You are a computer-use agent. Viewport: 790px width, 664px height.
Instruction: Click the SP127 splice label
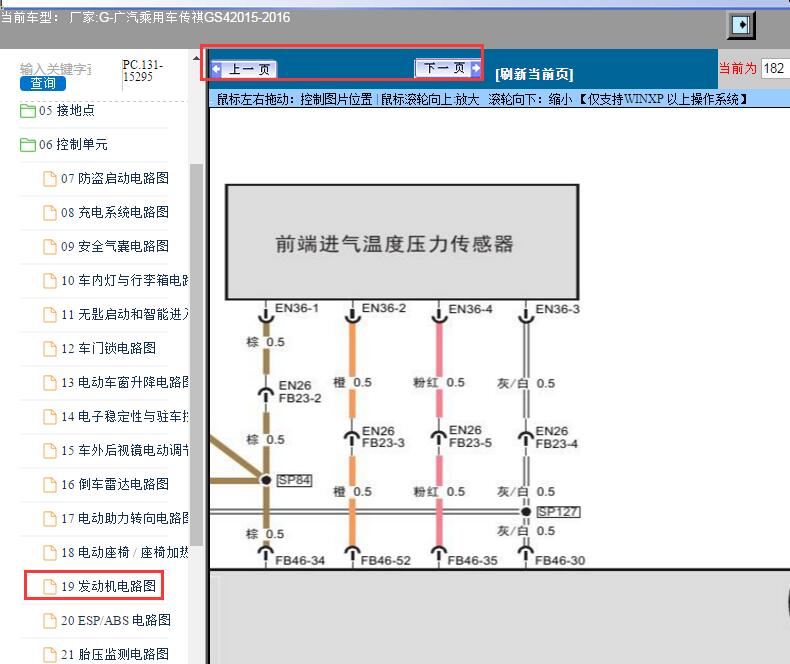coord(558,512)
